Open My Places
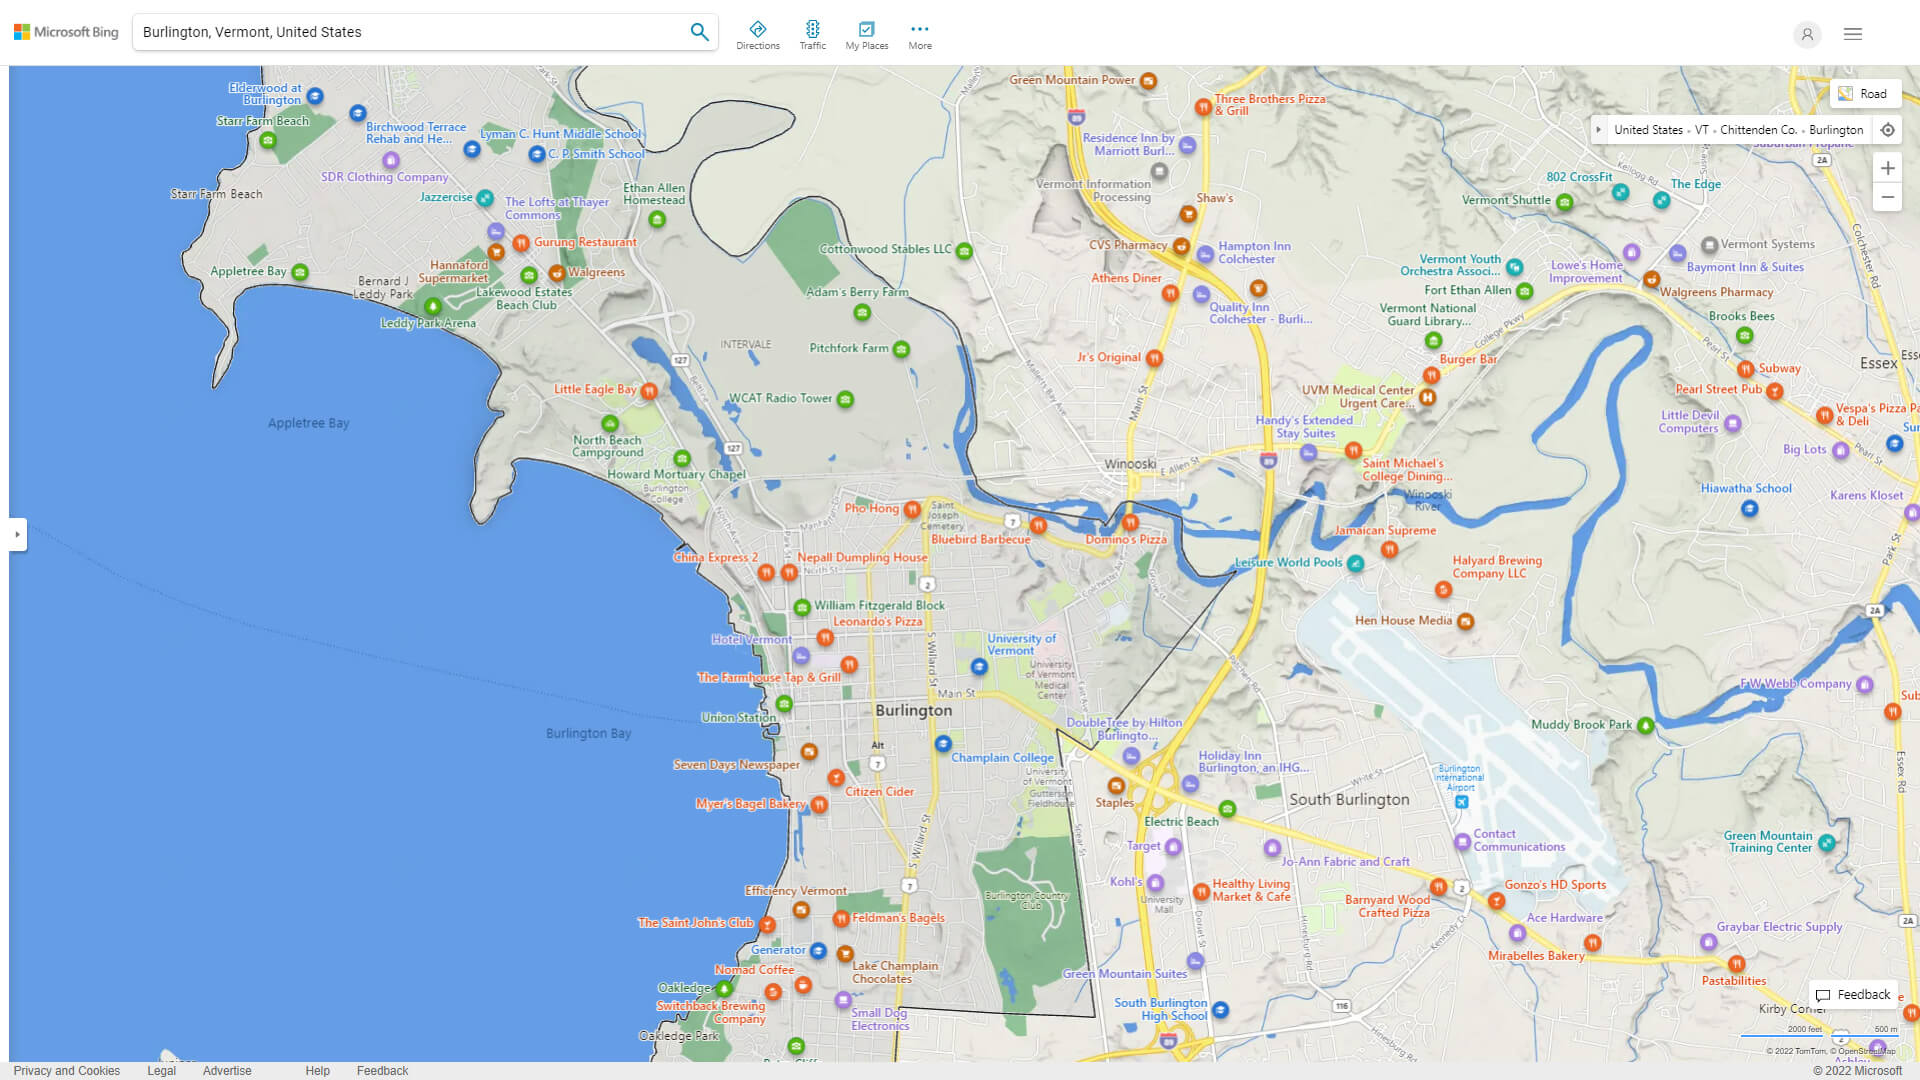This screenshot has width=1920, height=1080. [x=866, y=32]
